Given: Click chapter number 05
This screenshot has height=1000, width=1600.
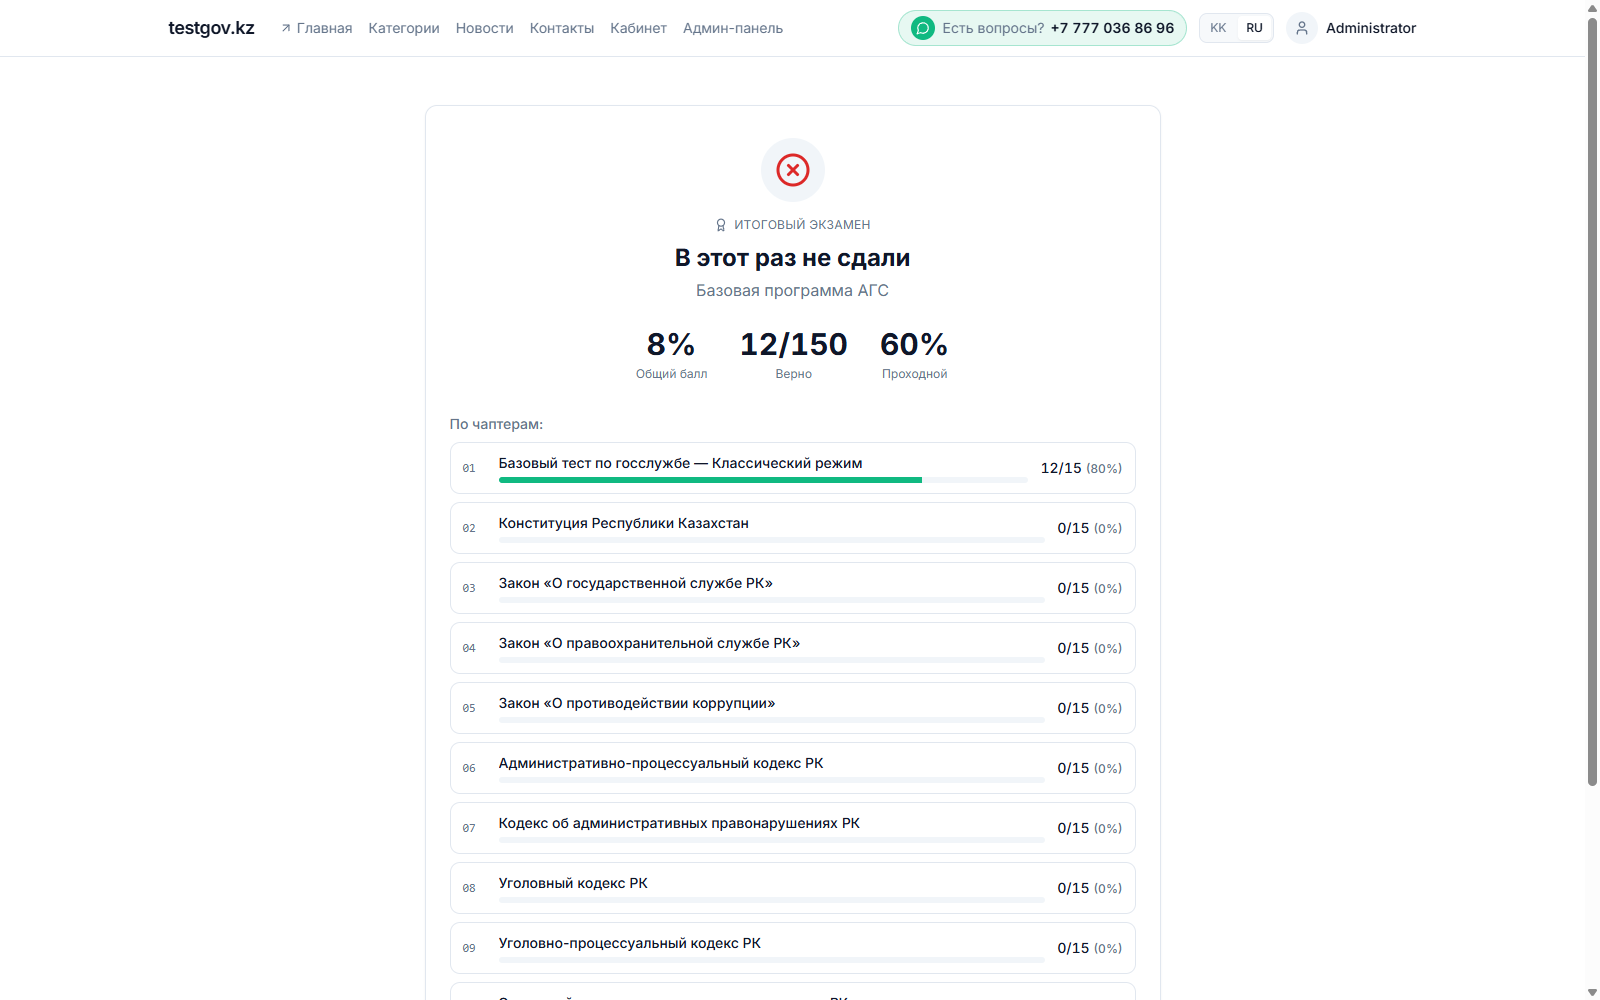Looking at the screenshot, I should [469, 708].
